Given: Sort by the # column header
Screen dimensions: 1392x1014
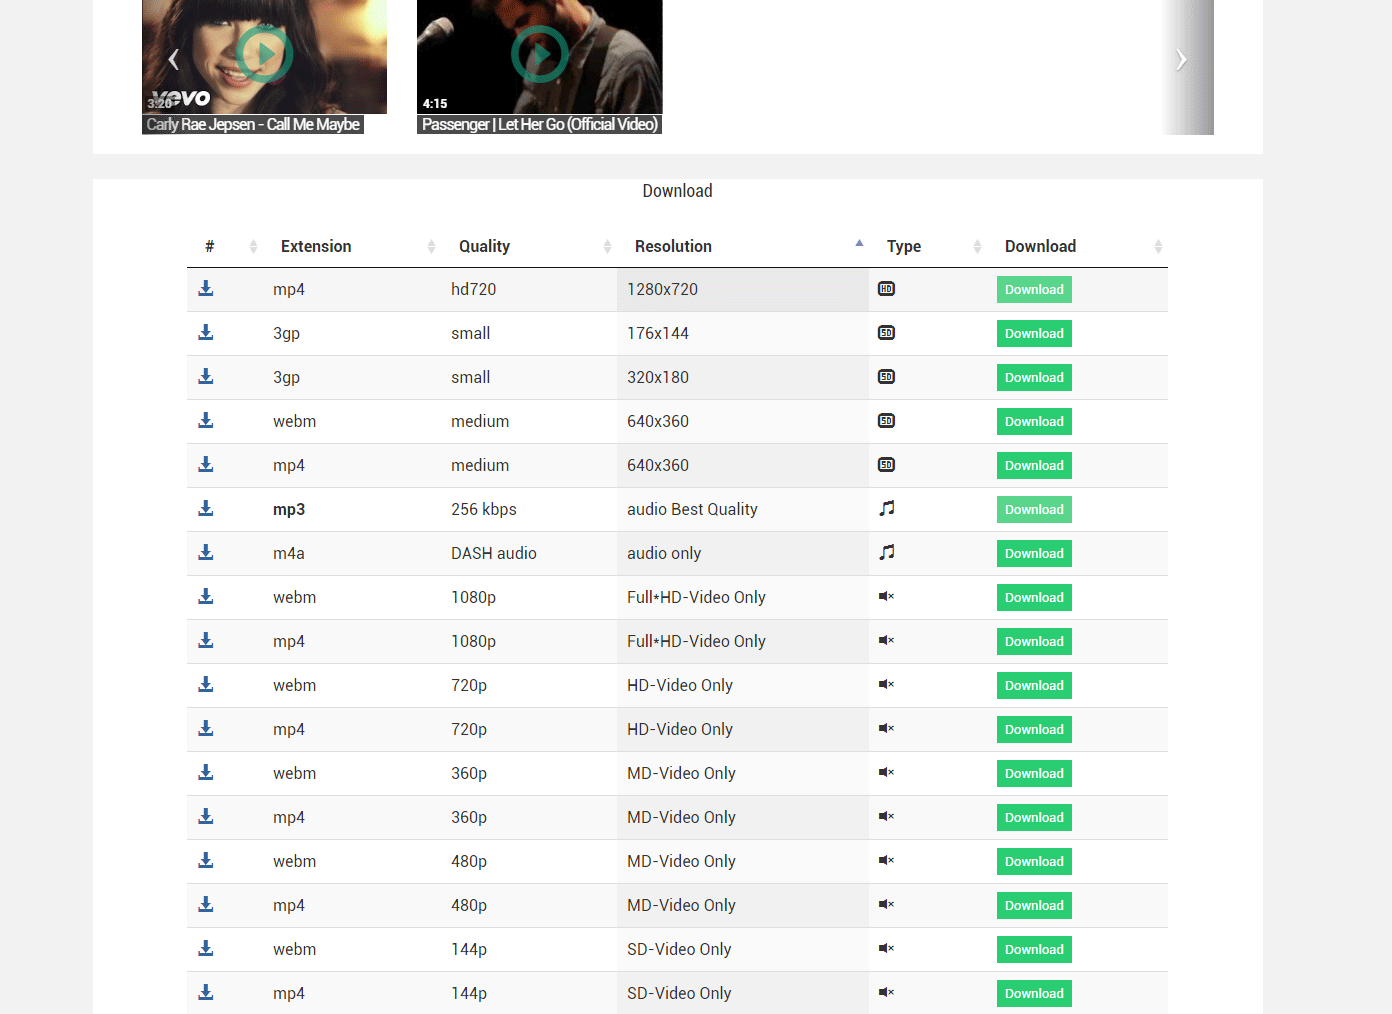Looking at the screenshot, I should [210, 247].
